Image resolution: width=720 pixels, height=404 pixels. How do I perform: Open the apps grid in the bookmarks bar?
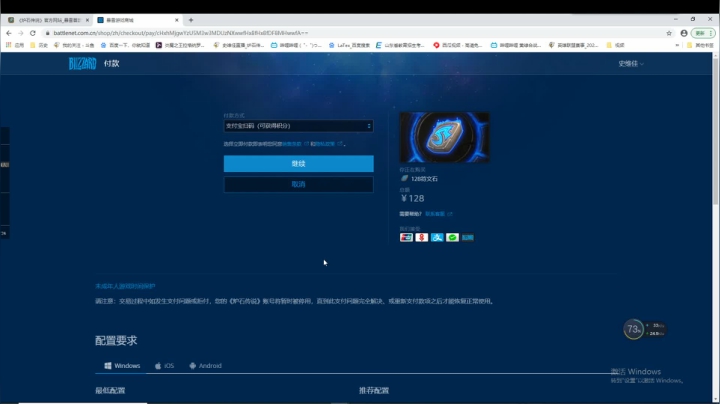pyautogui.click(x=15, y=45)
